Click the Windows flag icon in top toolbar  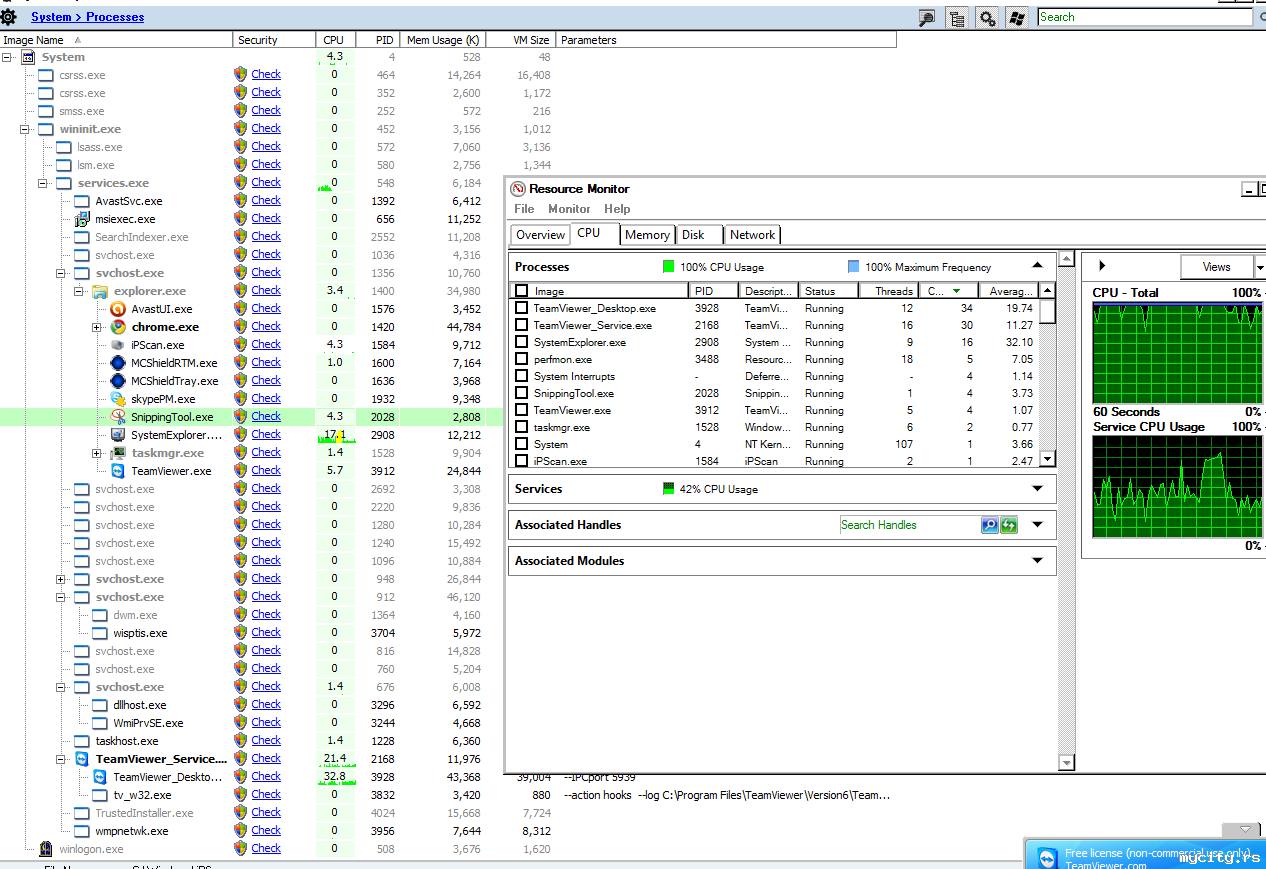[x=1017, y=17]
